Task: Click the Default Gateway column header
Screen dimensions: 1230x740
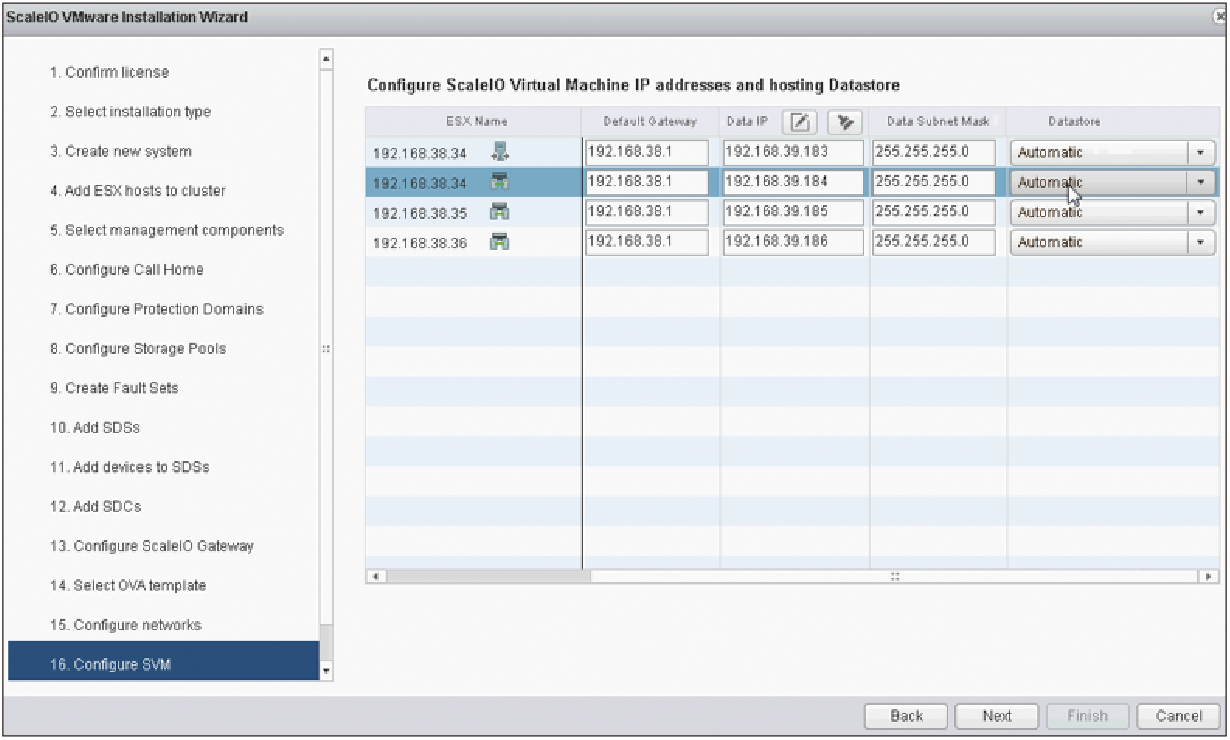Action: (650, 121)
